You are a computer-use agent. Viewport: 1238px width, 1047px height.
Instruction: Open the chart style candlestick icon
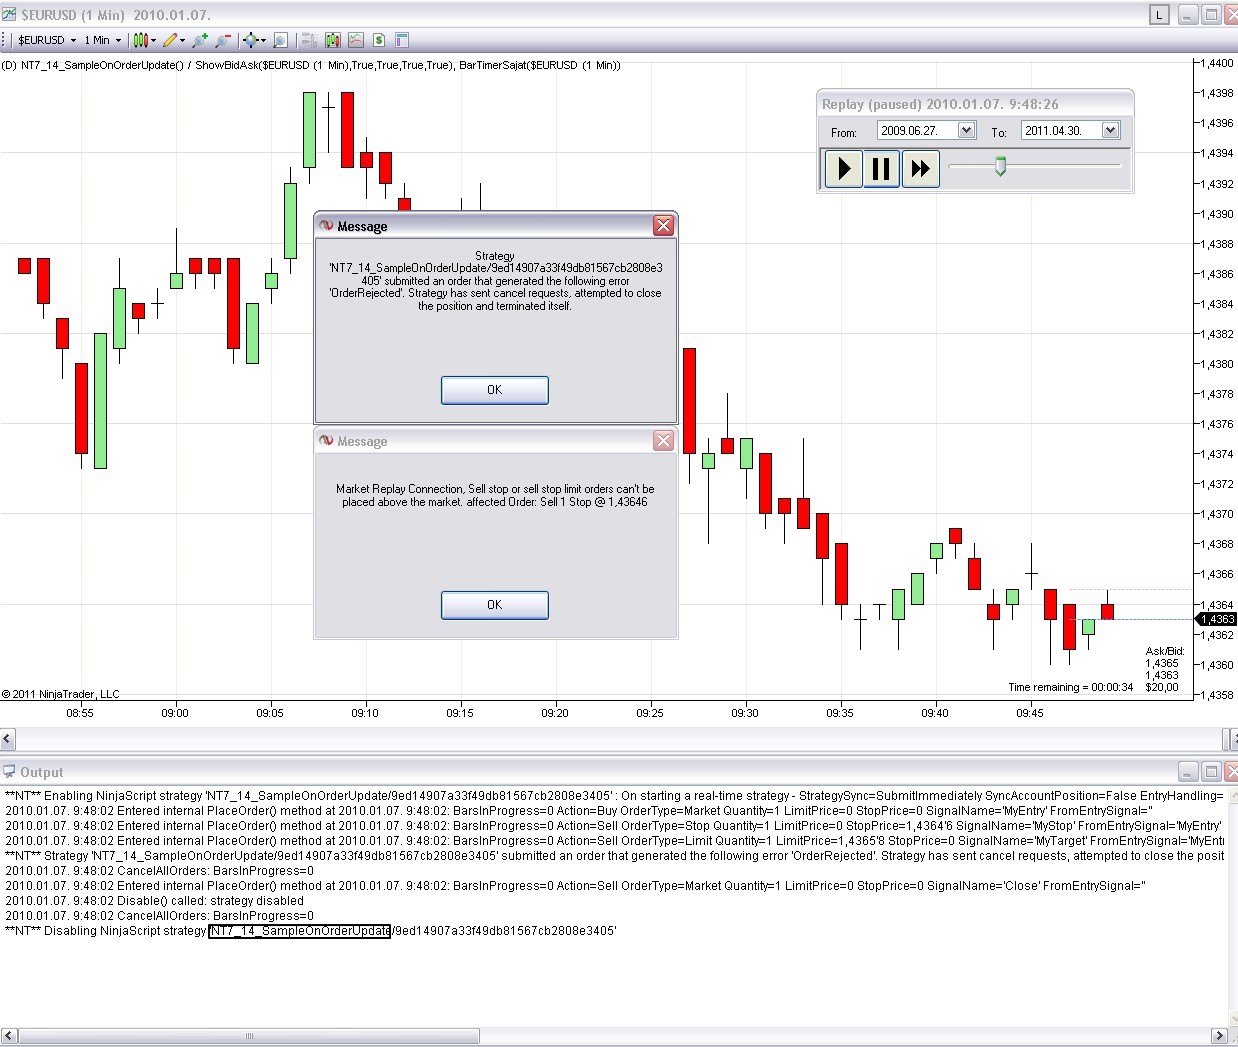(x=140, y=40)
